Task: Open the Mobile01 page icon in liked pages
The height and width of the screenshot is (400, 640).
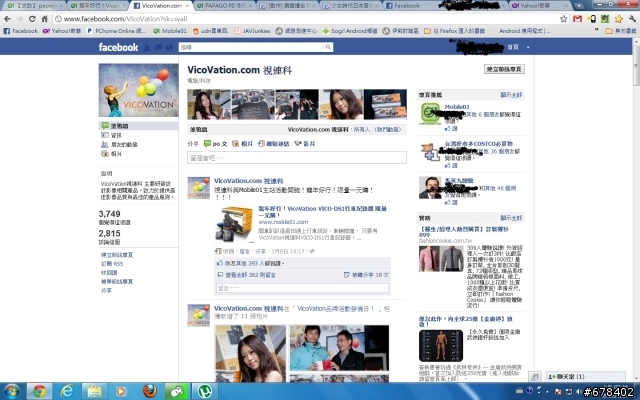Action: click(430, 114)
